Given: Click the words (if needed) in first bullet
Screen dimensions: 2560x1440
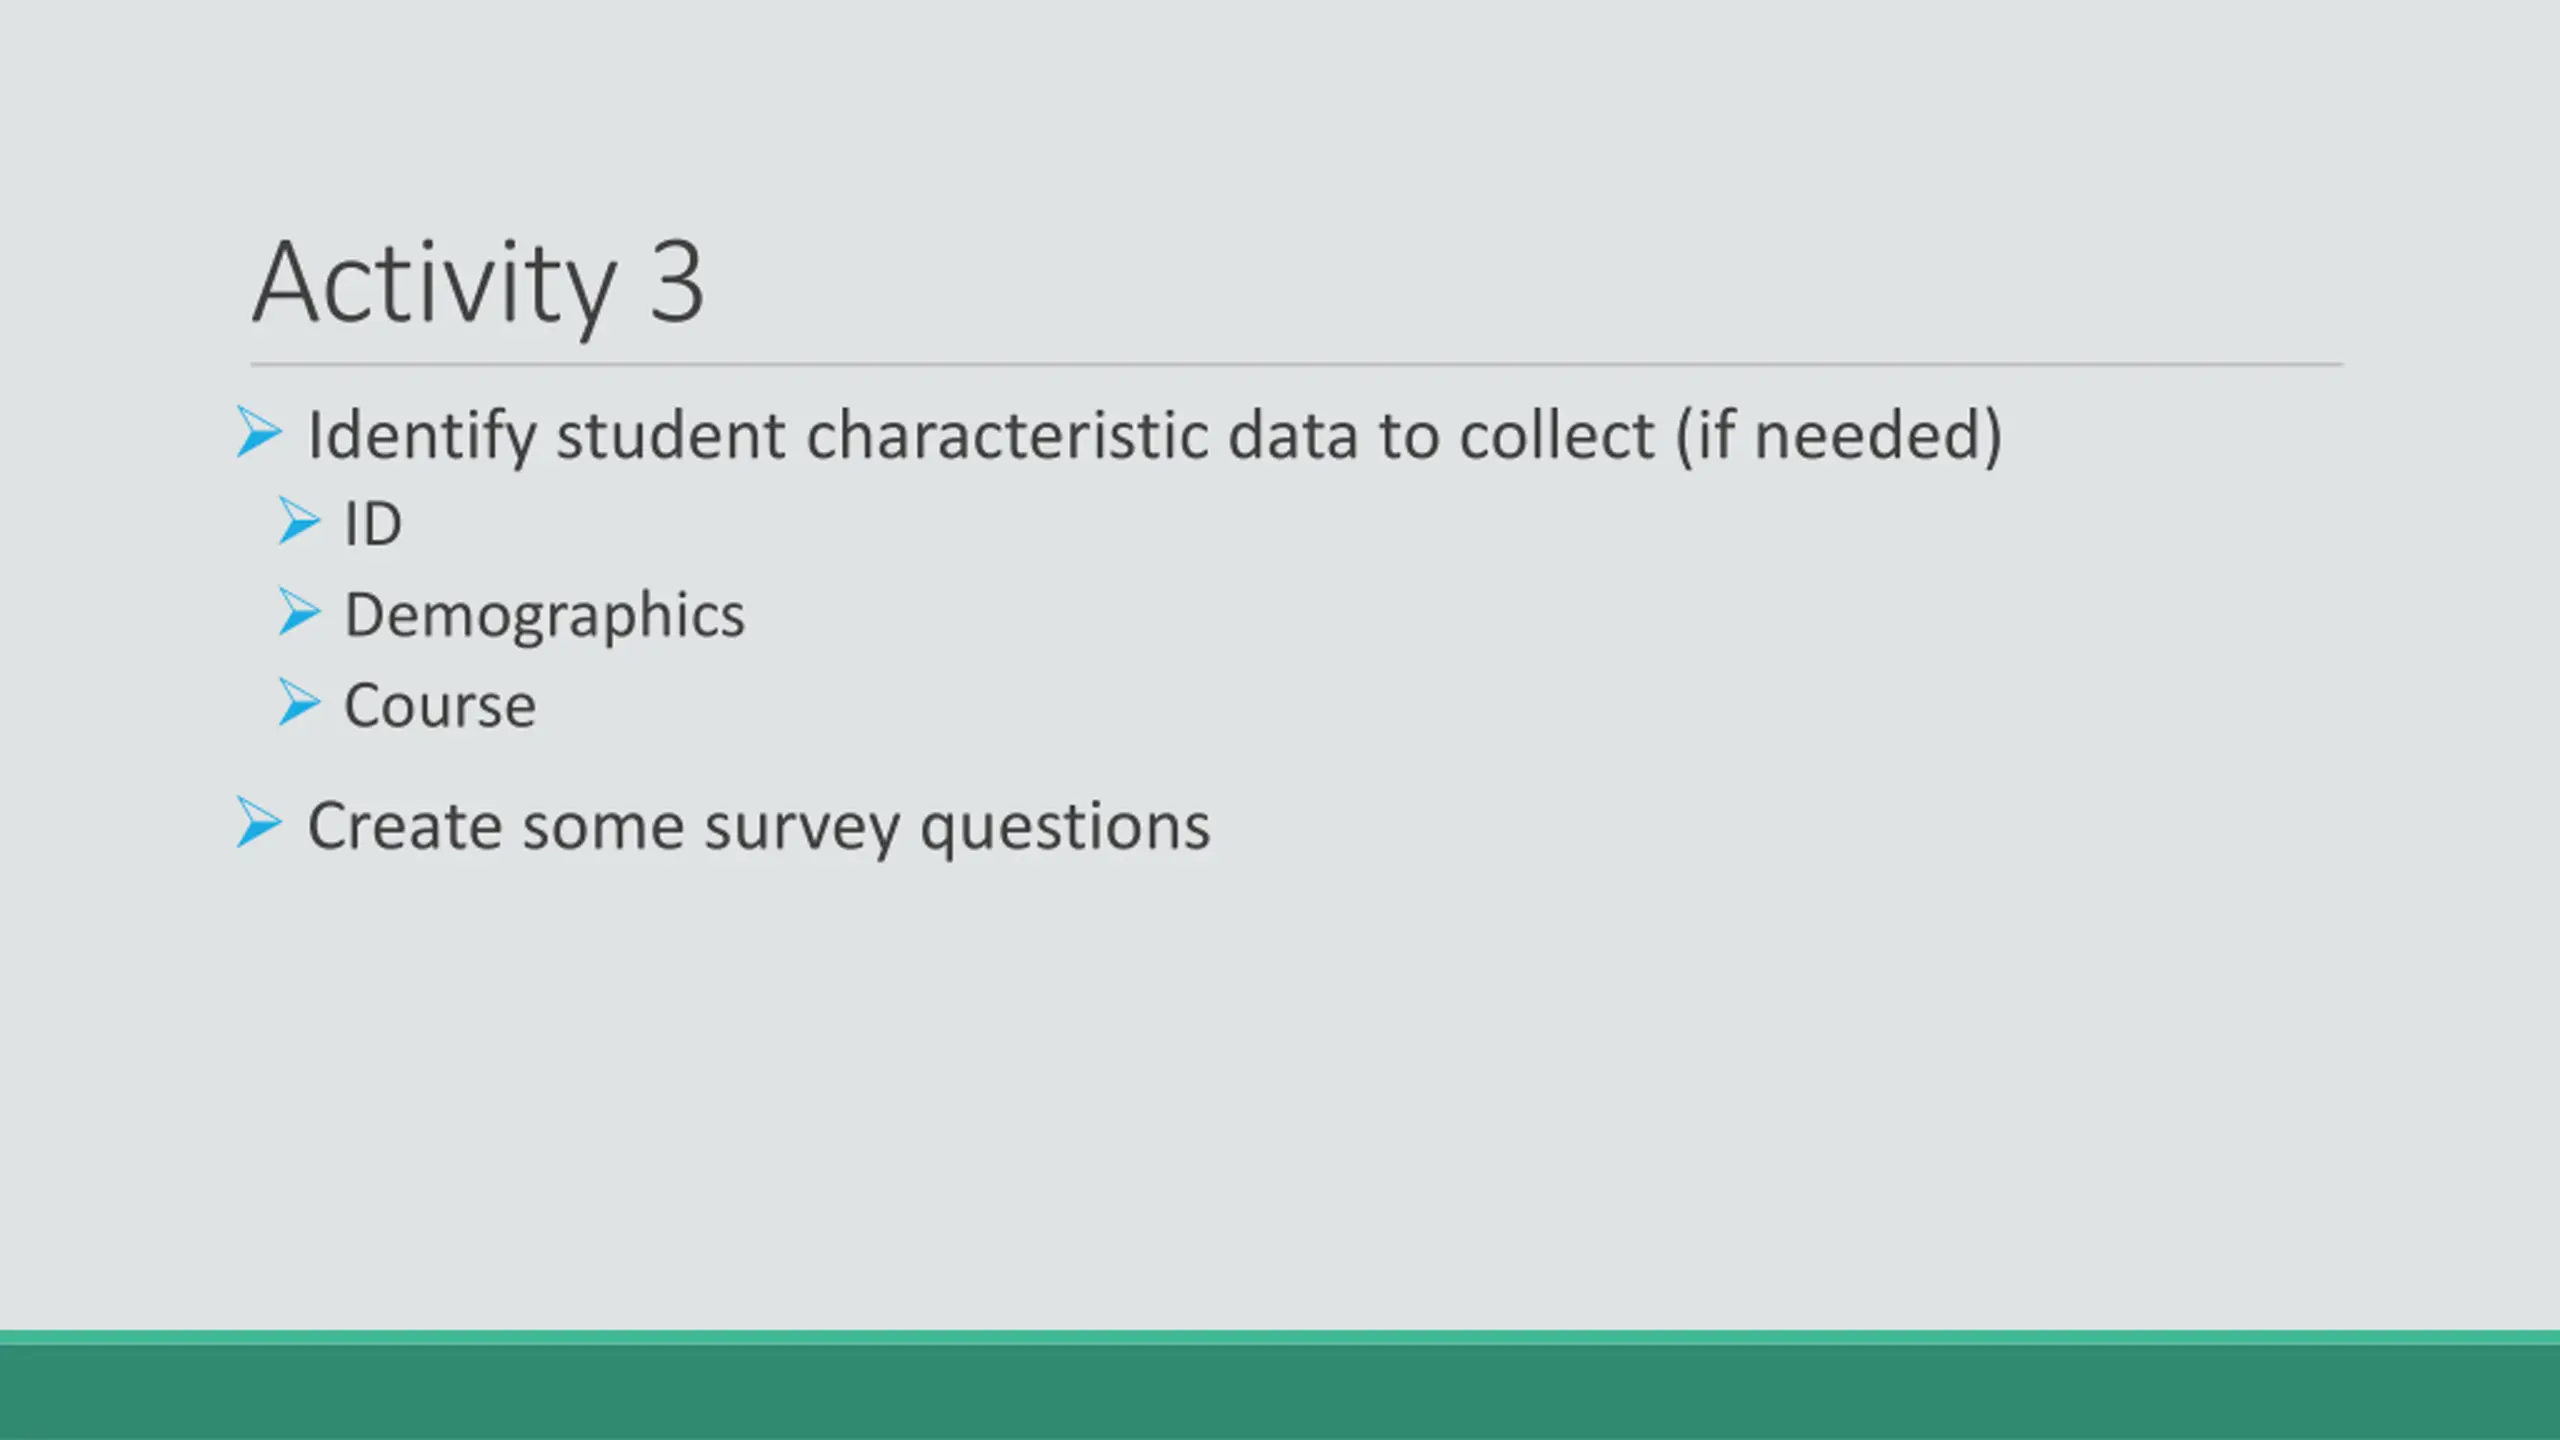Looking at the screenshot, I should coord(1839,436).
